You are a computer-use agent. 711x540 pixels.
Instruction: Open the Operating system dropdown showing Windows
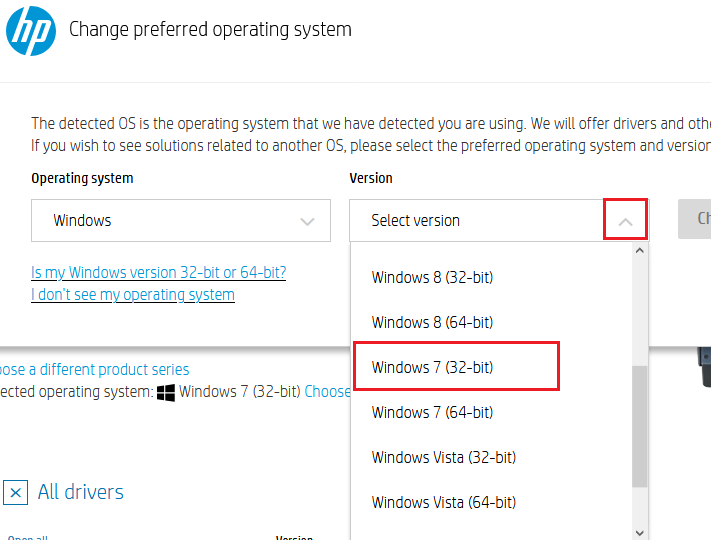pos(180,221)
